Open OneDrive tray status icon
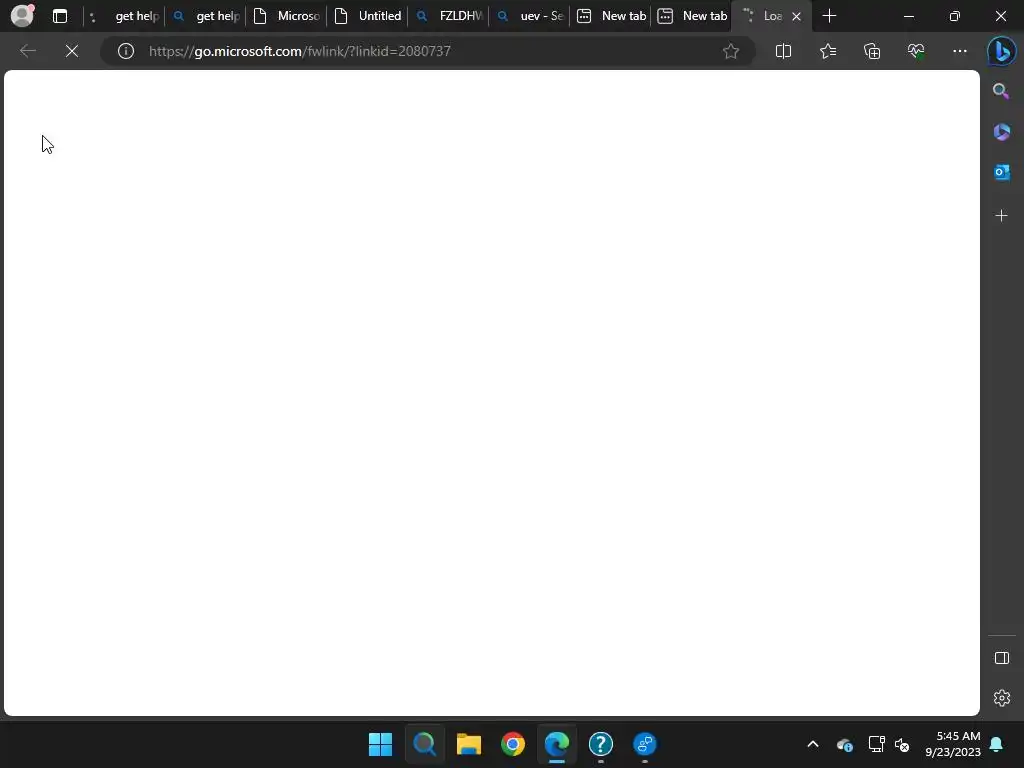Image resolution: width=1024 pixels, height=768 pixels. pos(844,744)
